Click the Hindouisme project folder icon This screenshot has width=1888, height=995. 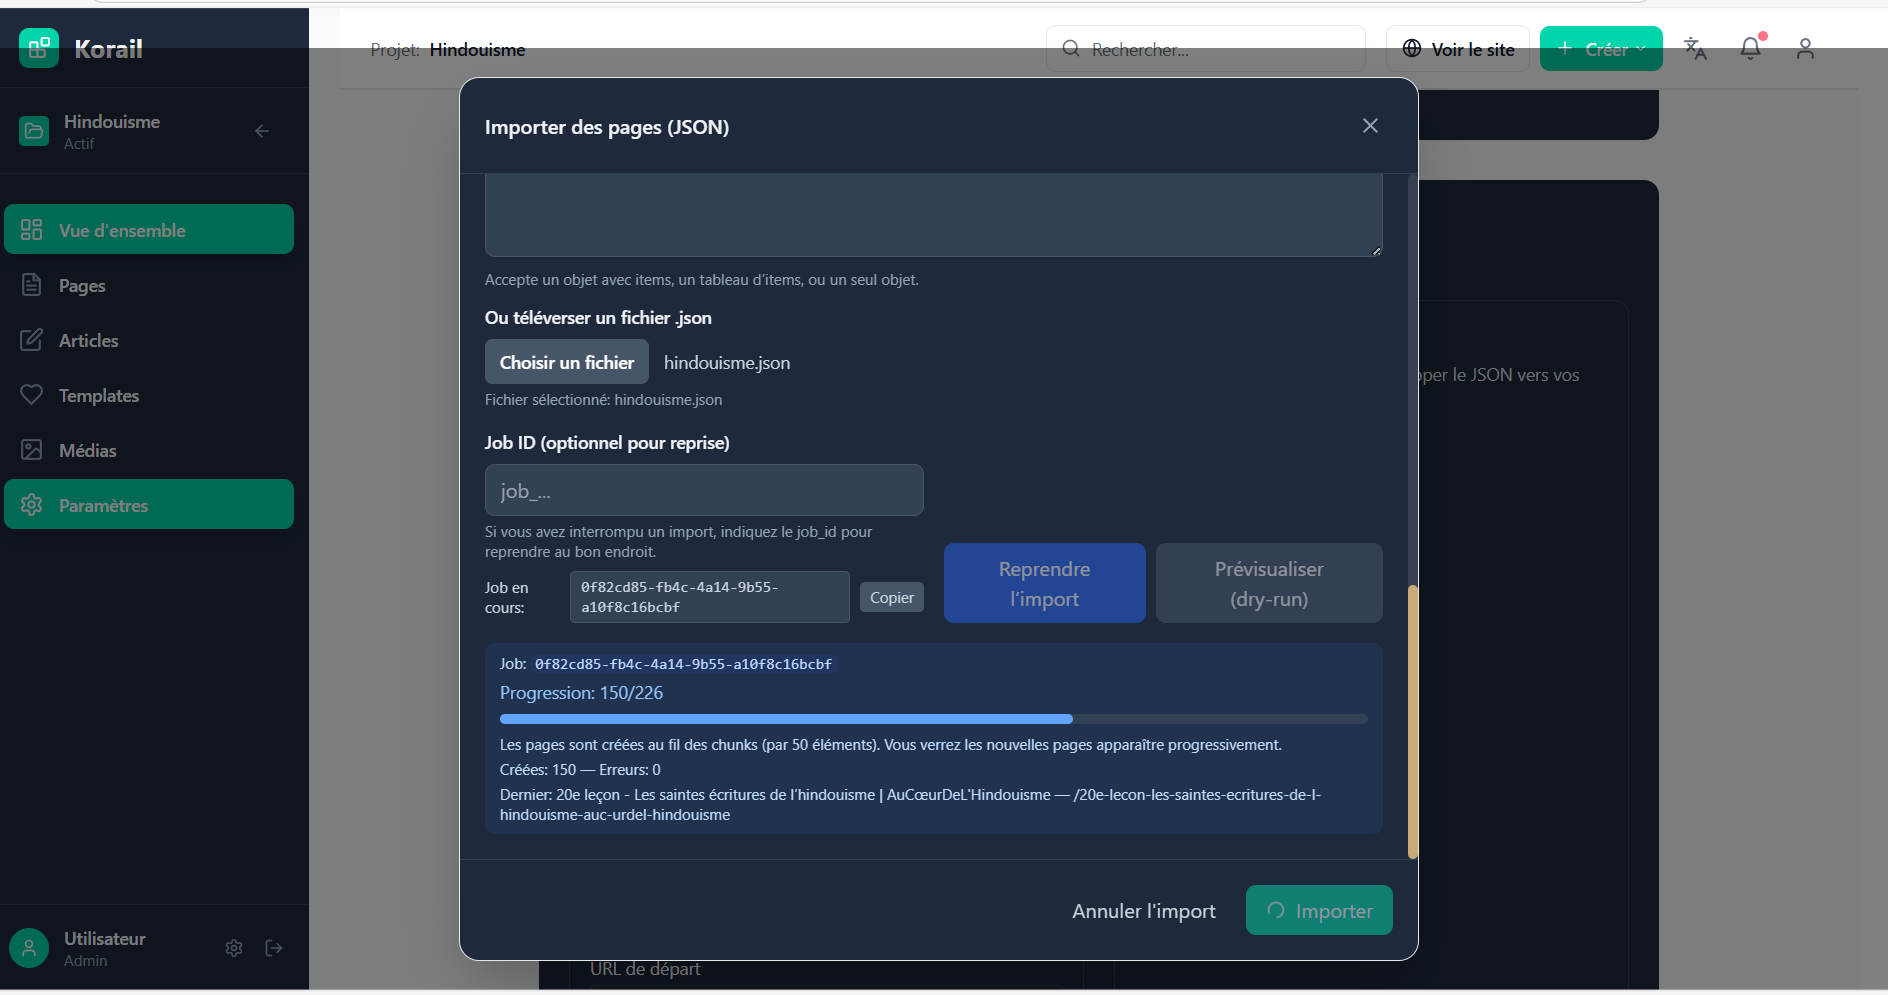pos(34,131)
